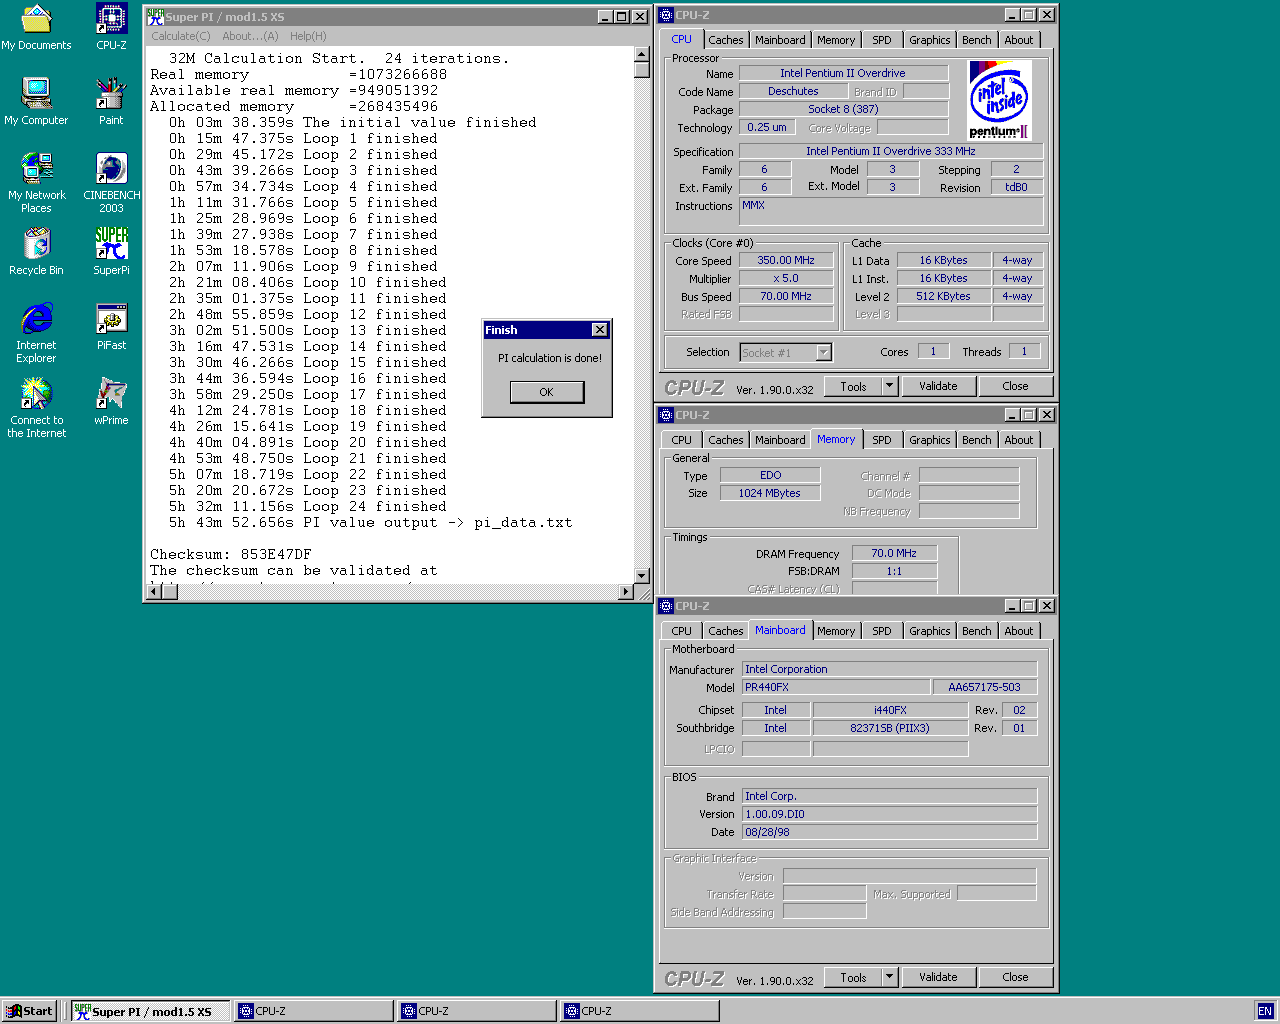Image resolution: width=1280 pixels, height=1024 pixels.
Task: Select CPU tab in middle CPU-Z window
Action: coord(681,440)
